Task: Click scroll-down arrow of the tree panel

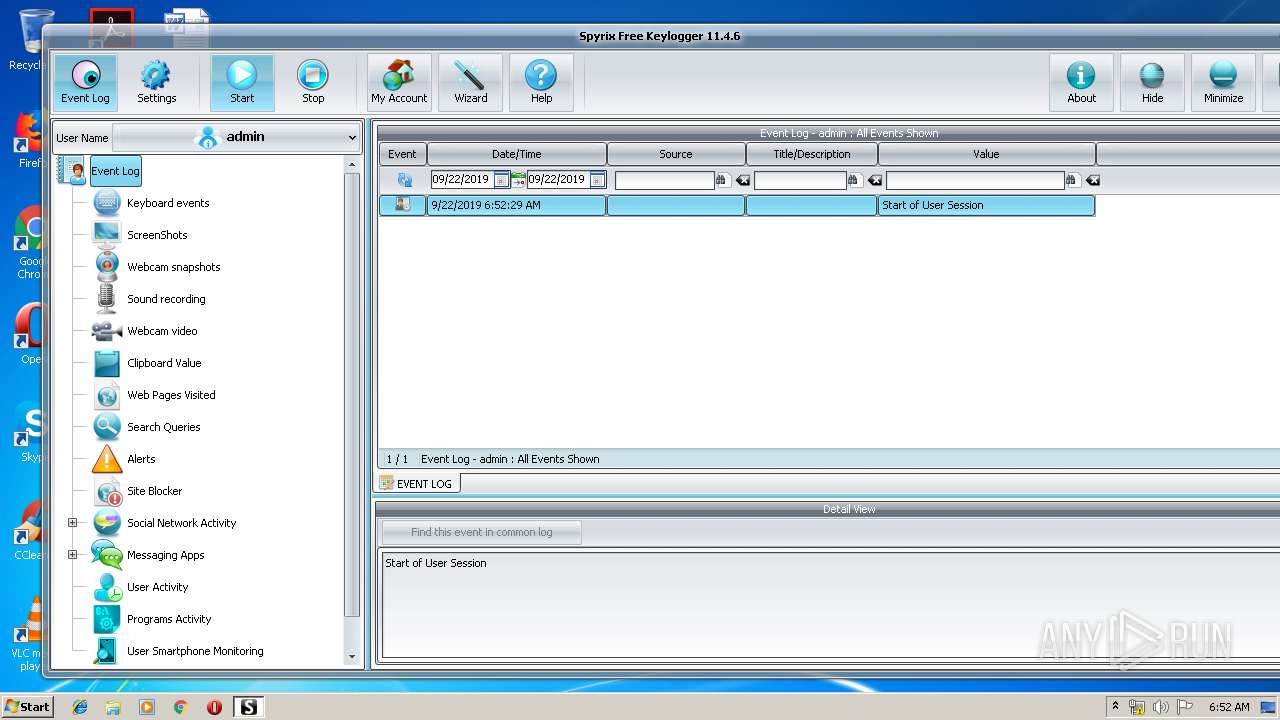Action: click(351, 657)
